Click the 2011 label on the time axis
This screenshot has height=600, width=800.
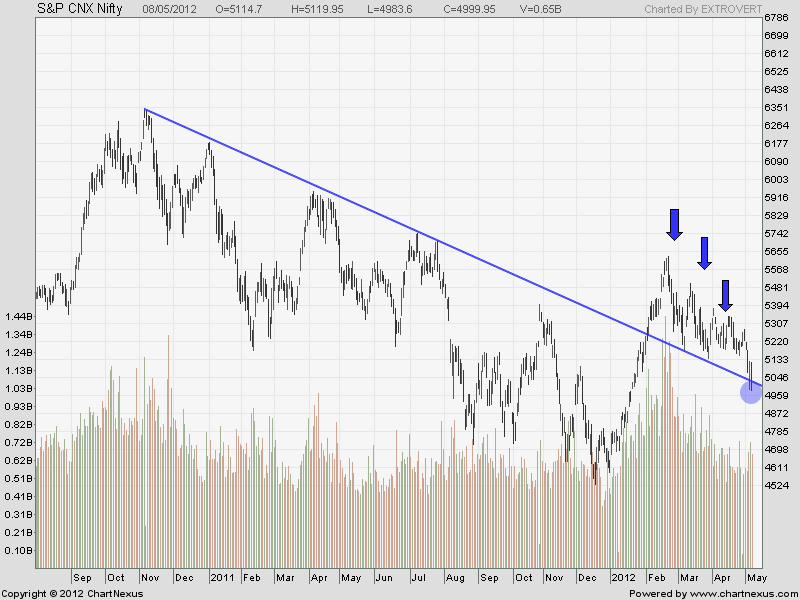coord(222,578)
